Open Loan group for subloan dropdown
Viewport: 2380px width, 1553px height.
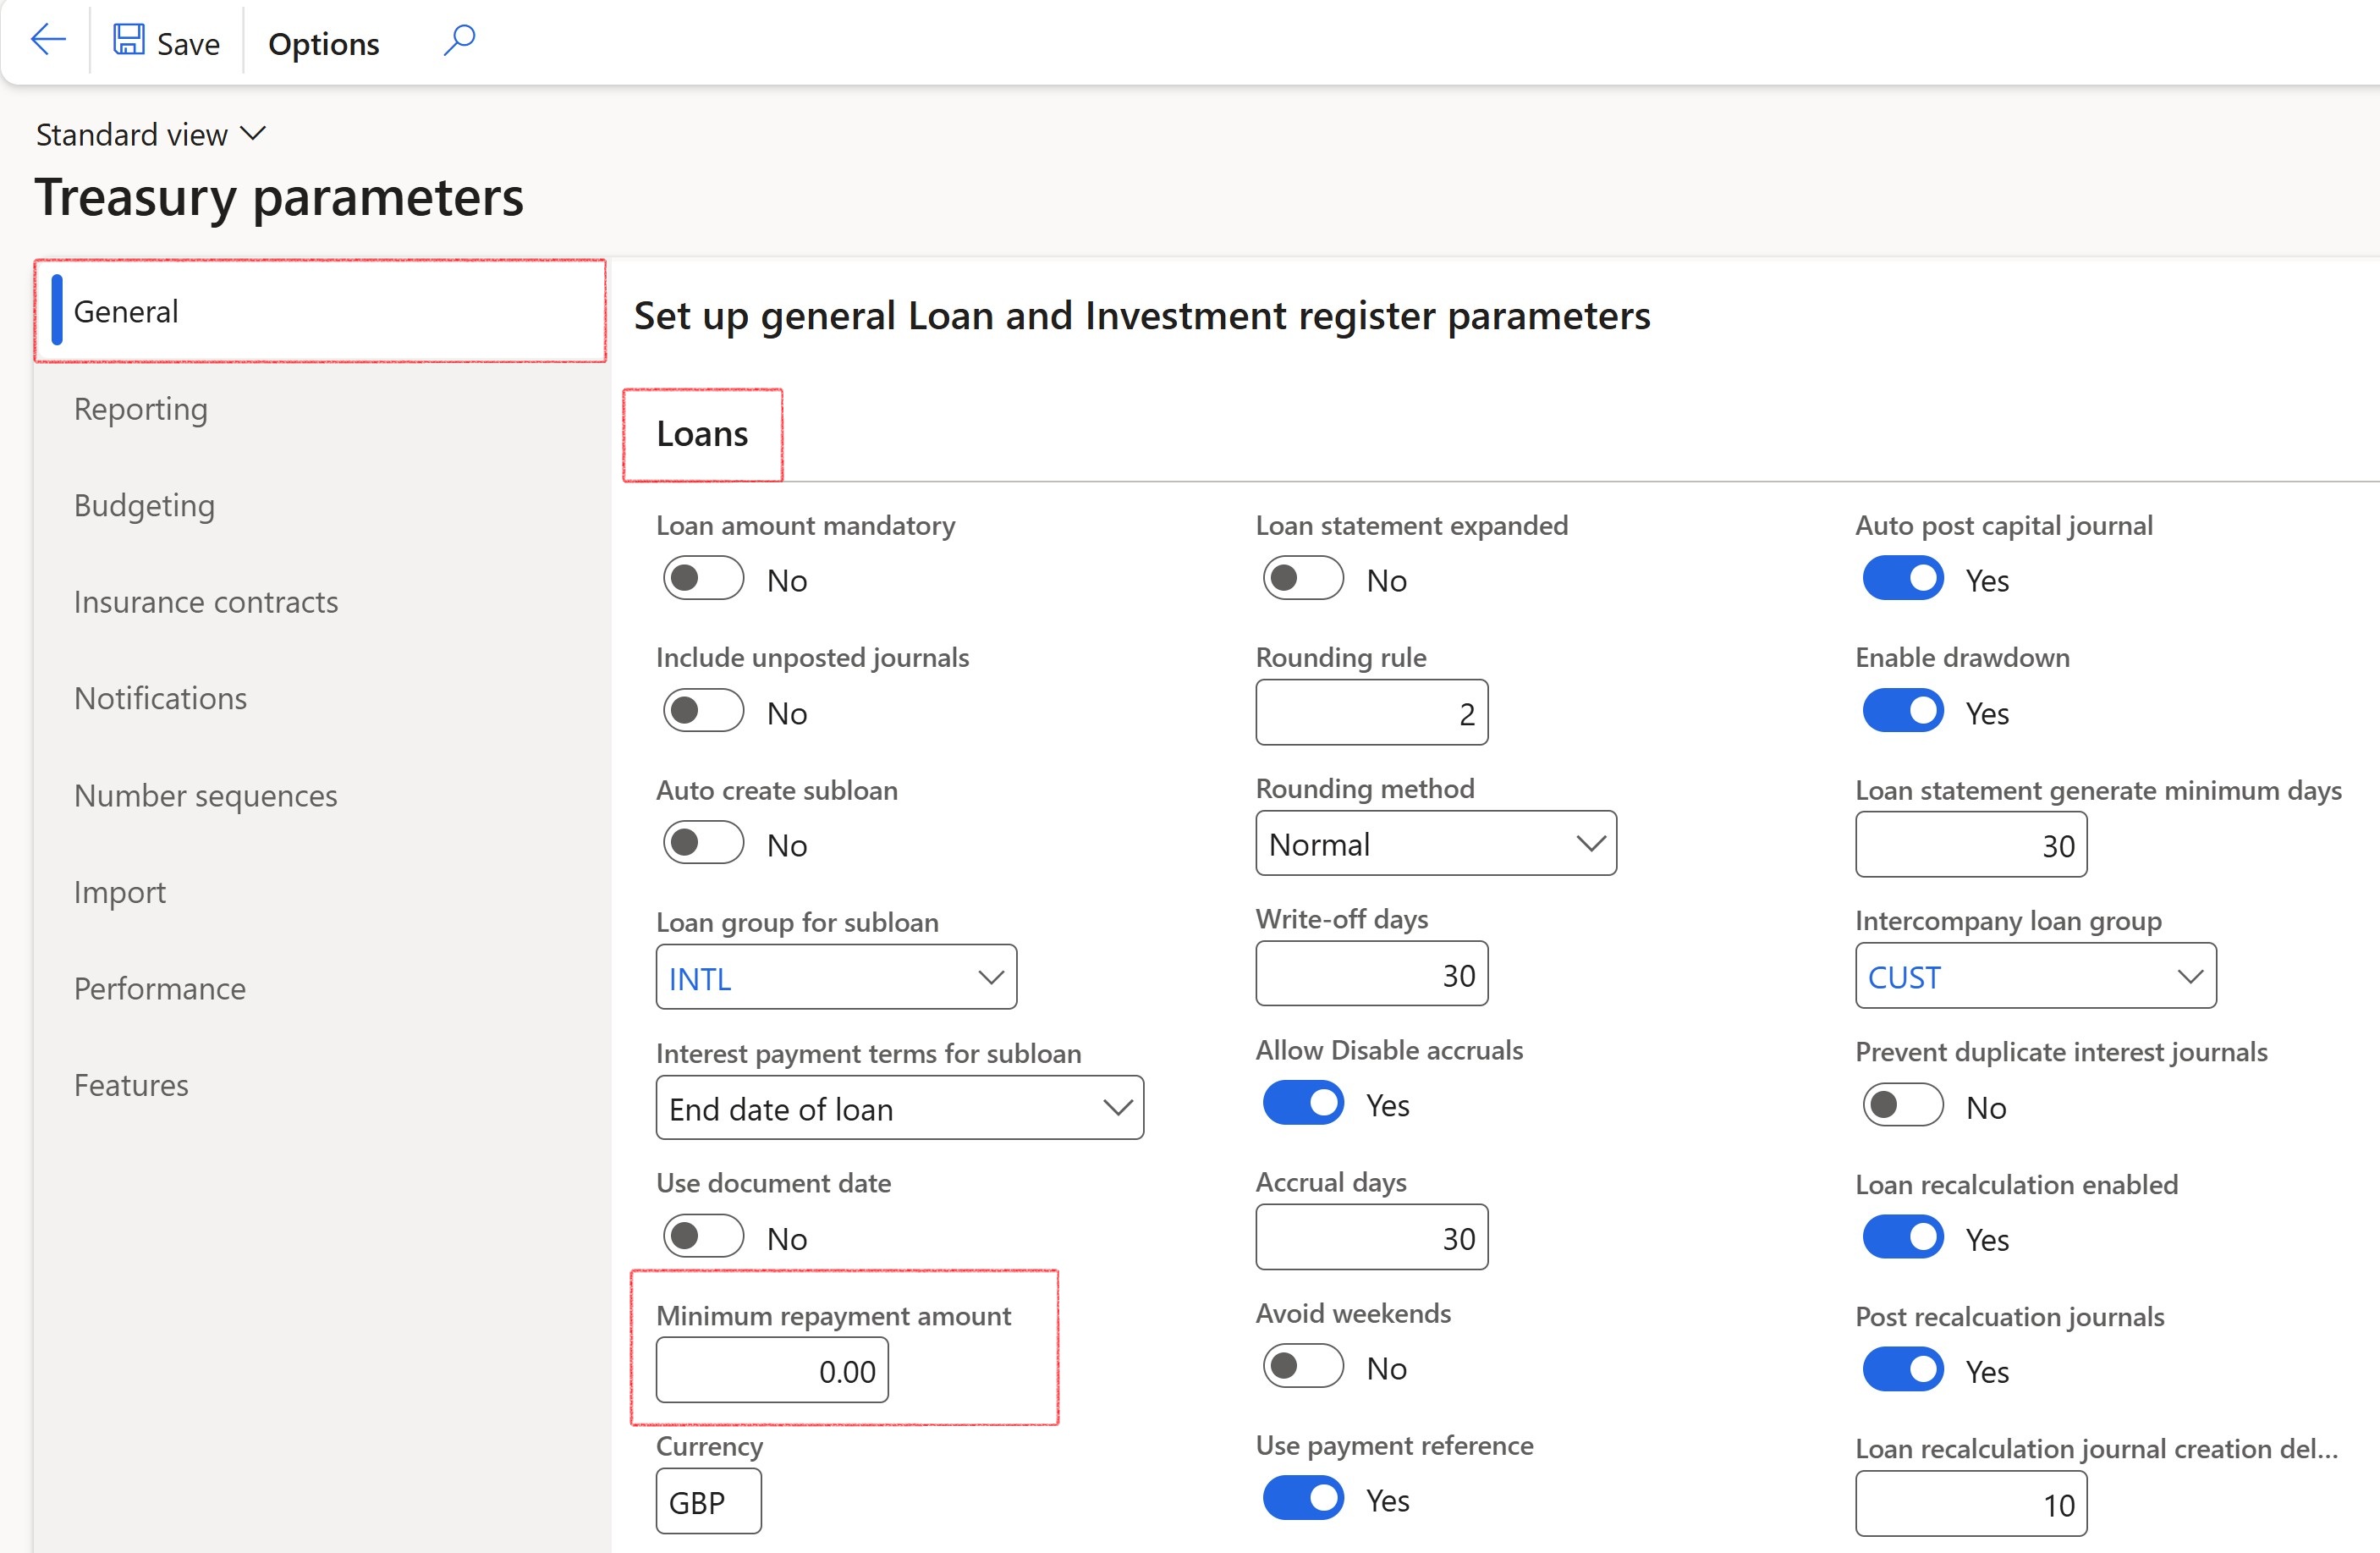991,977
